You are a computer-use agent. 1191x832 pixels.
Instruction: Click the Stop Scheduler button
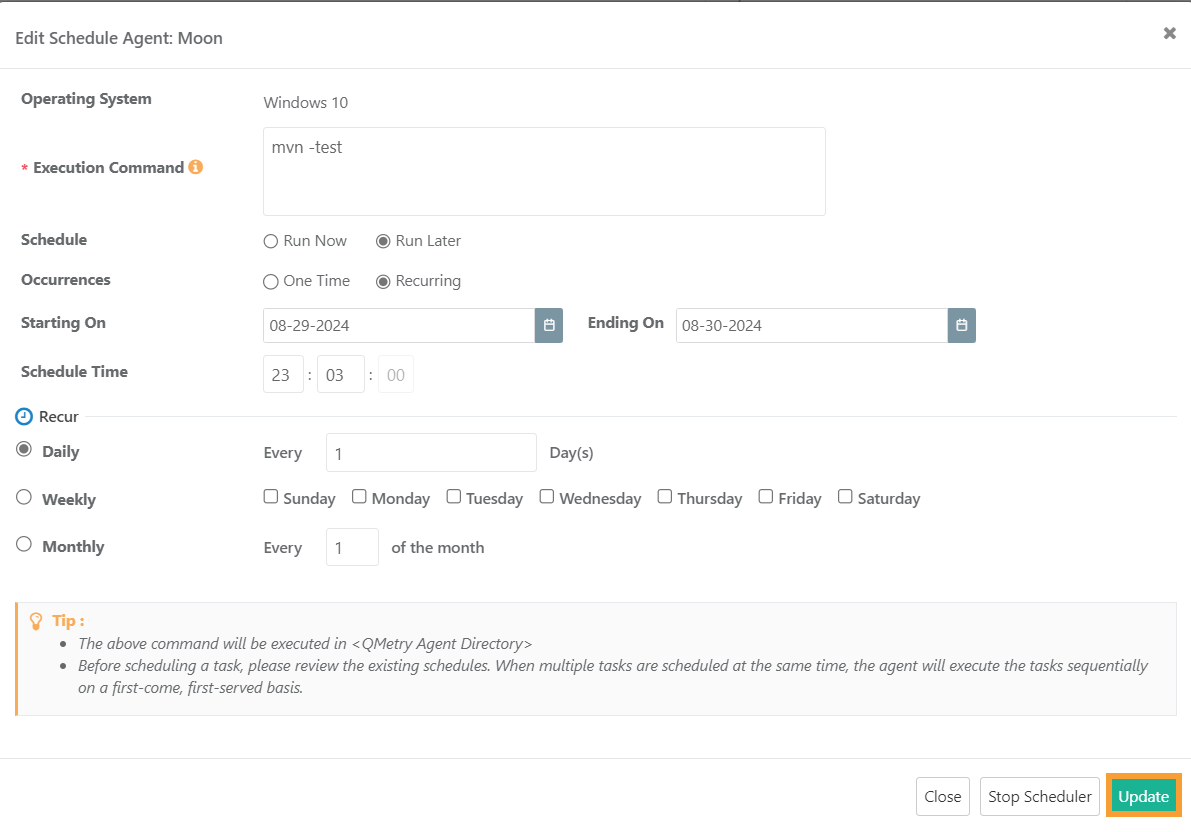1039,796
